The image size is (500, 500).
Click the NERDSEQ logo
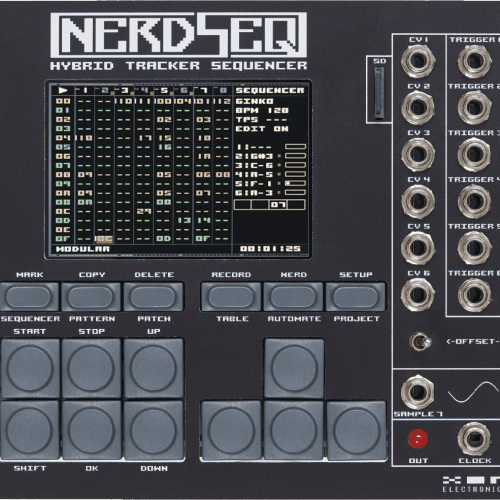click(178, 35)
